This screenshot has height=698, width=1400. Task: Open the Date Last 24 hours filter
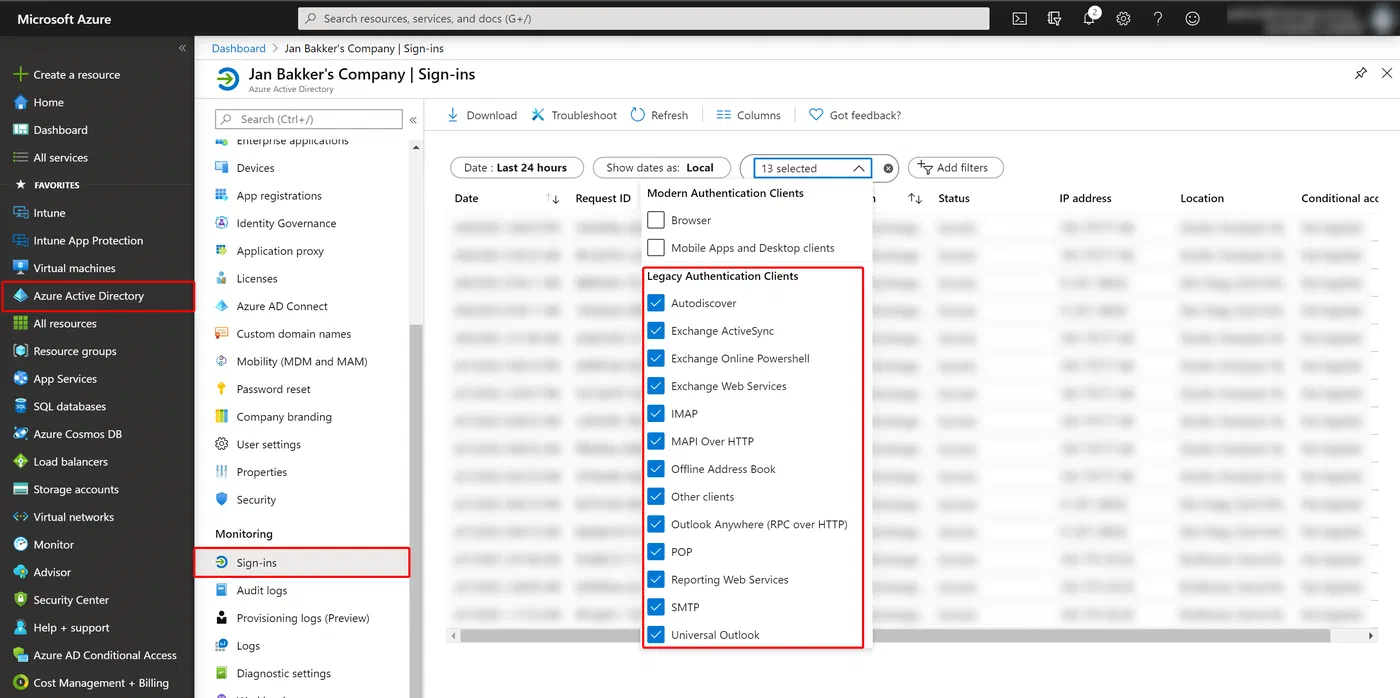tap(515, 168)
